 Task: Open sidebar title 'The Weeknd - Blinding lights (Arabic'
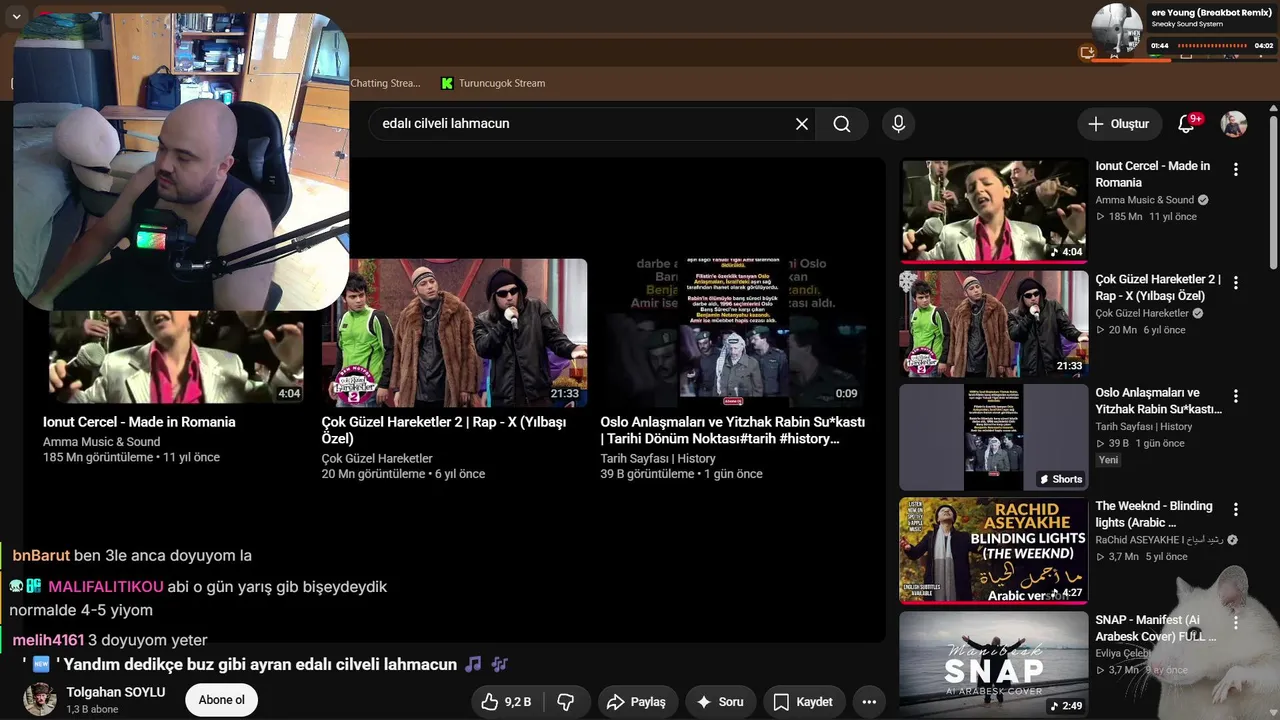pos(1153,514)
